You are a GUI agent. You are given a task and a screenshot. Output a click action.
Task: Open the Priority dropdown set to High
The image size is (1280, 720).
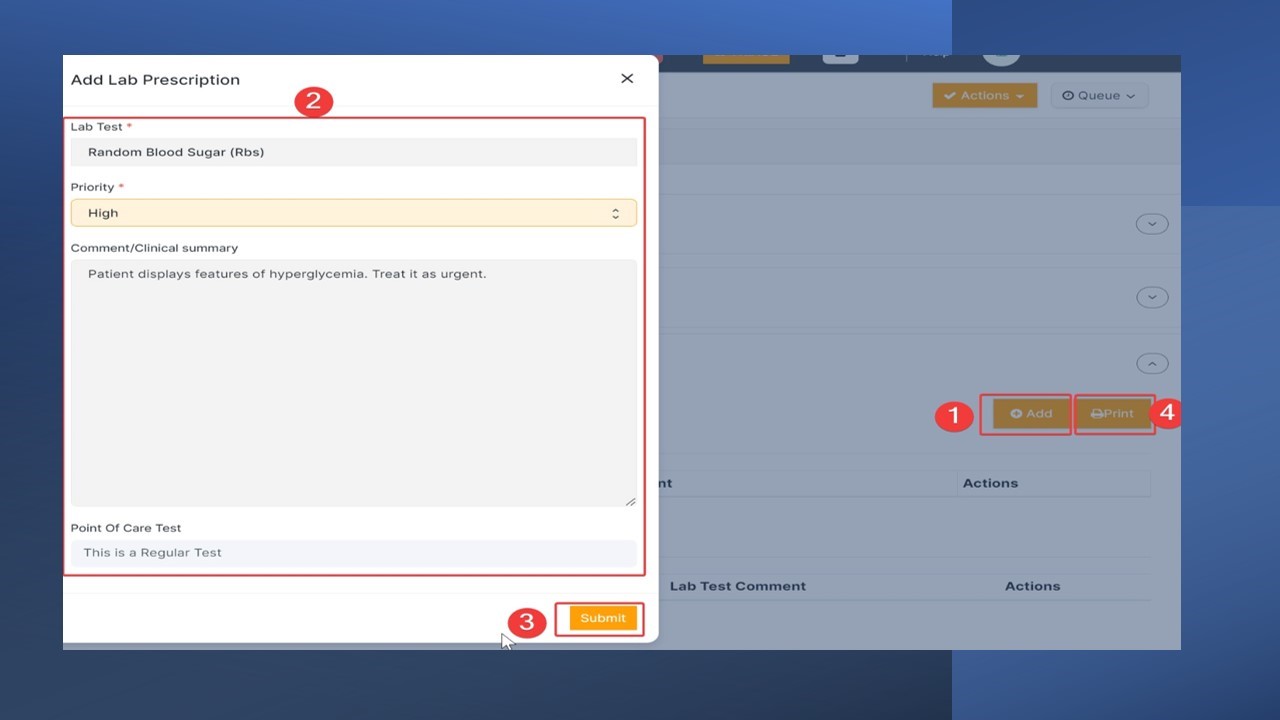tap(353, 213)
